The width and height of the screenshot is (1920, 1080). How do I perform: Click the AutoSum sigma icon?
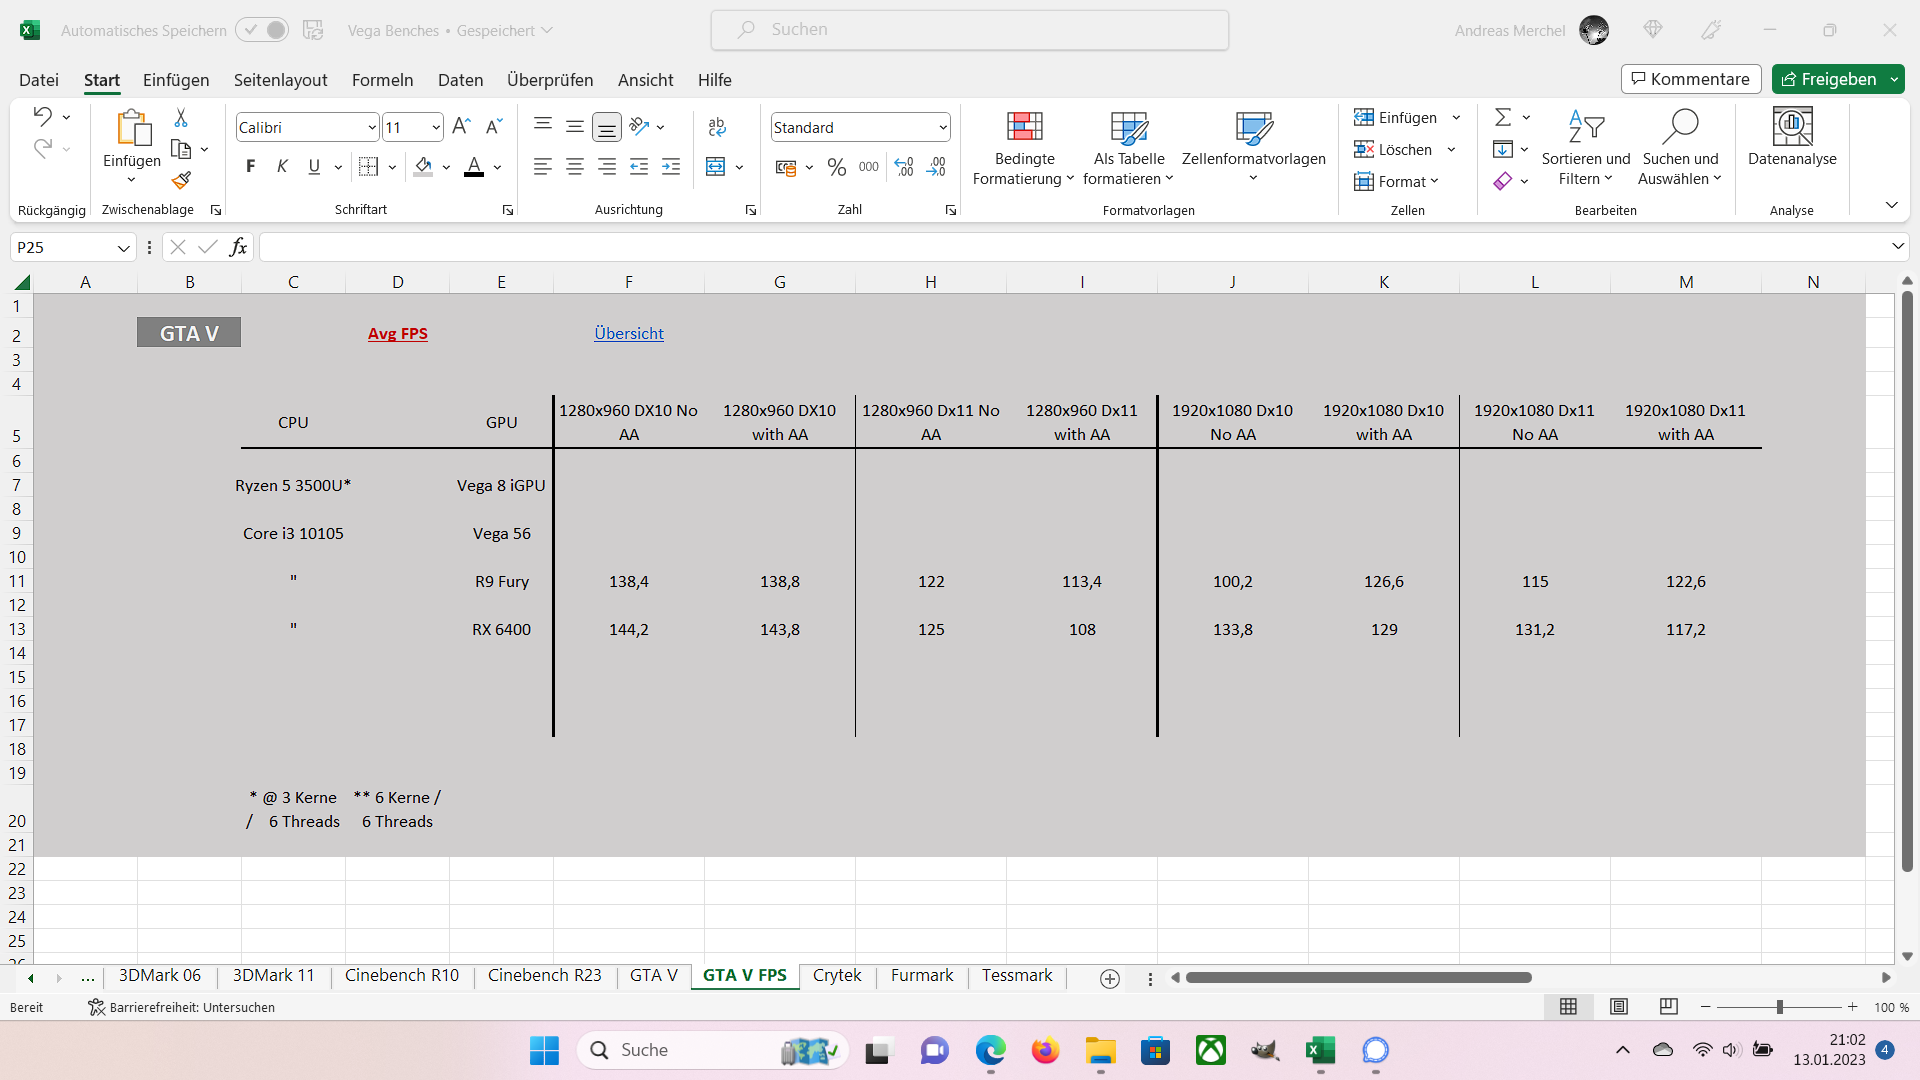click(1502, 118)
